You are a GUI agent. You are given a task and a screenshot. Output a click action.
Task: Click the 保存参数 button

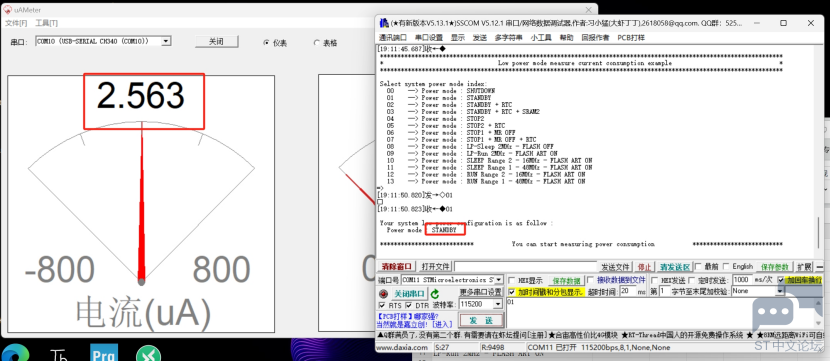775,267
